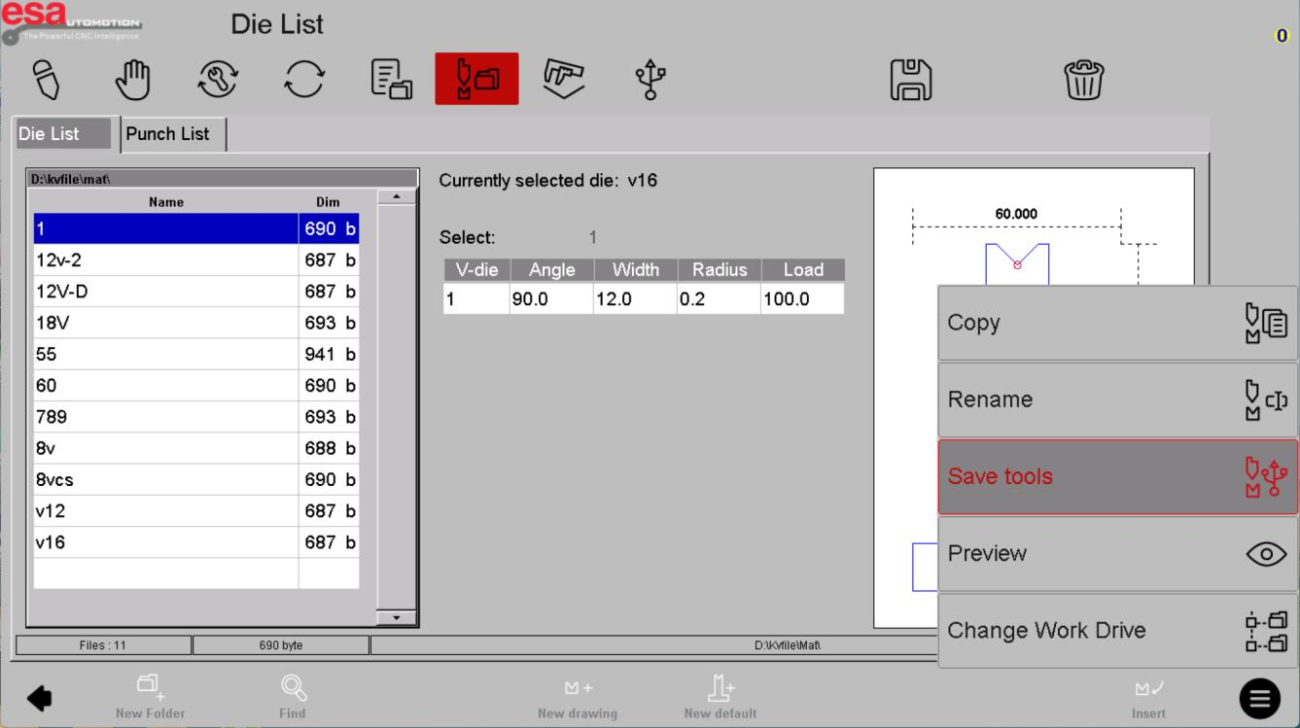The width and height of the screenshot is (1300, 728).
Task: Click the New Folder button
Action: click(x=150, y=697)
